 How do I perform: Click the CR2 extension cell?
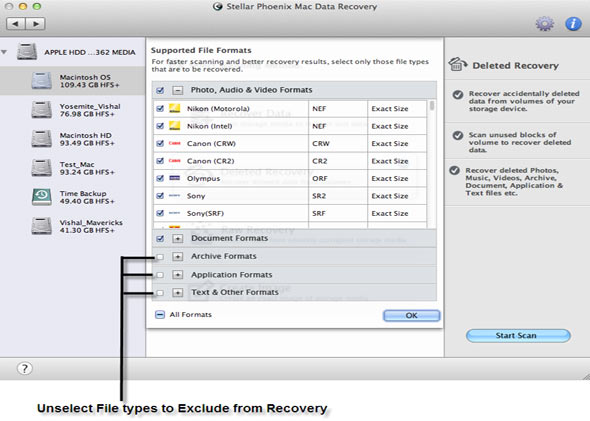tap(338, 161)
